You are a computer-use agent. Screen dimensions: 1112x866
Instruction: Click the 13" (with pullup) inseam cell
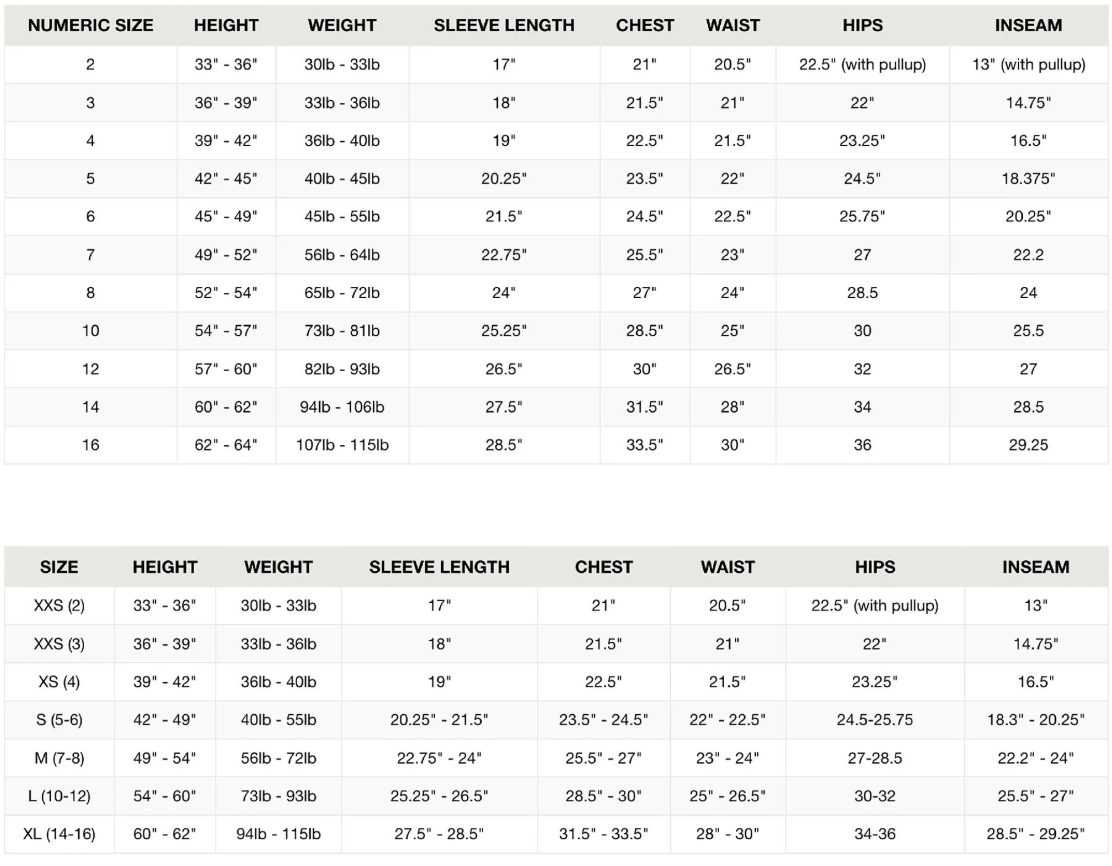pyautogui.click(x=1028, y=65)
